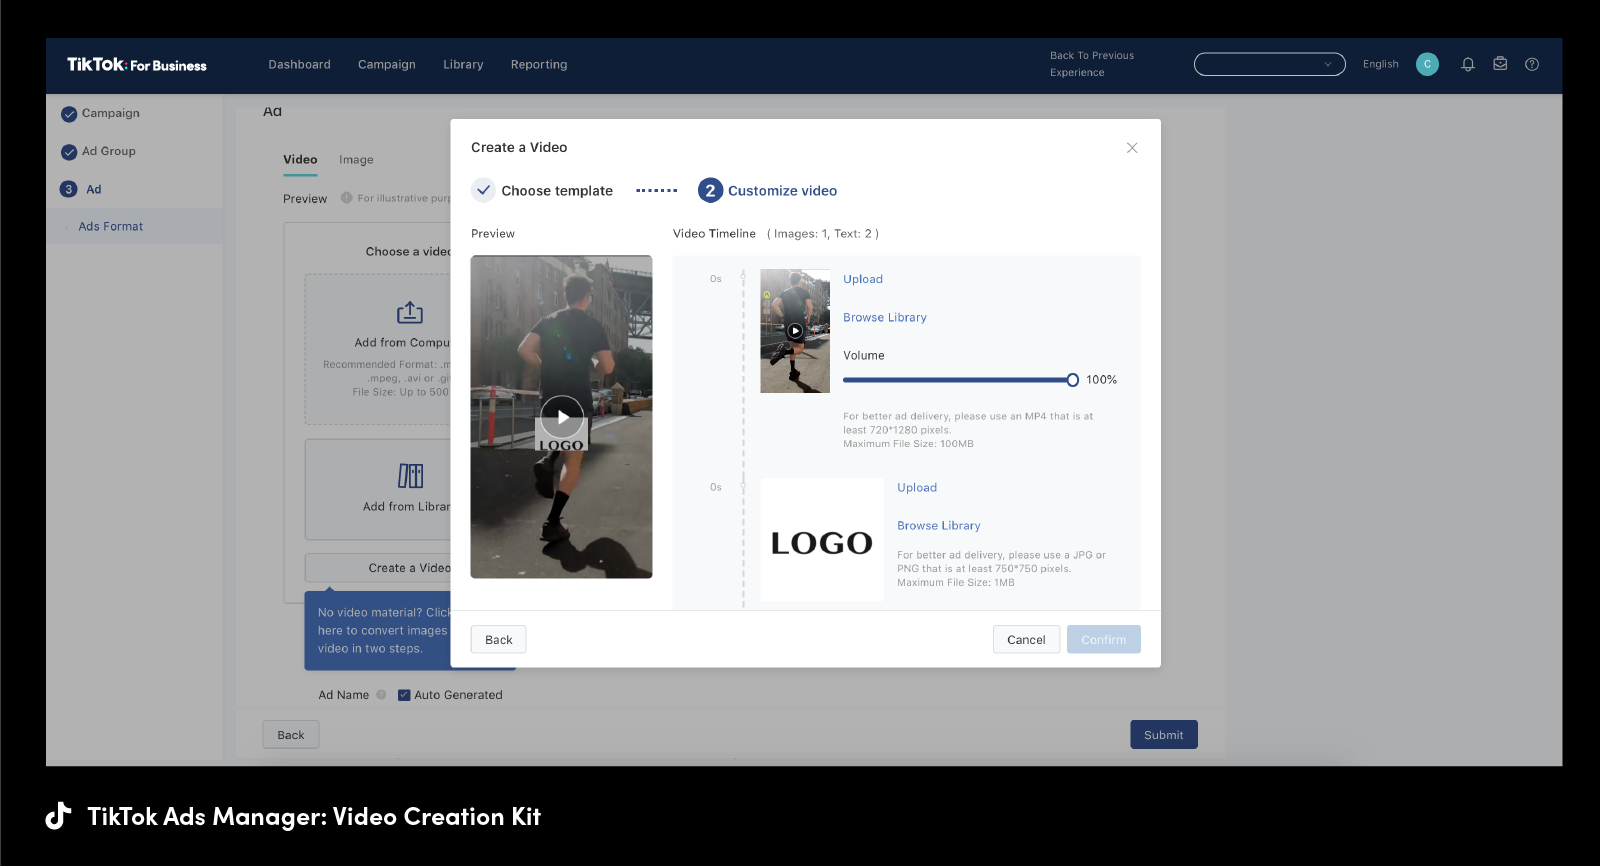The width and height of the screenshot is (1600, 866).
Task: Click the Ad Name info icon
Action: 381,695
